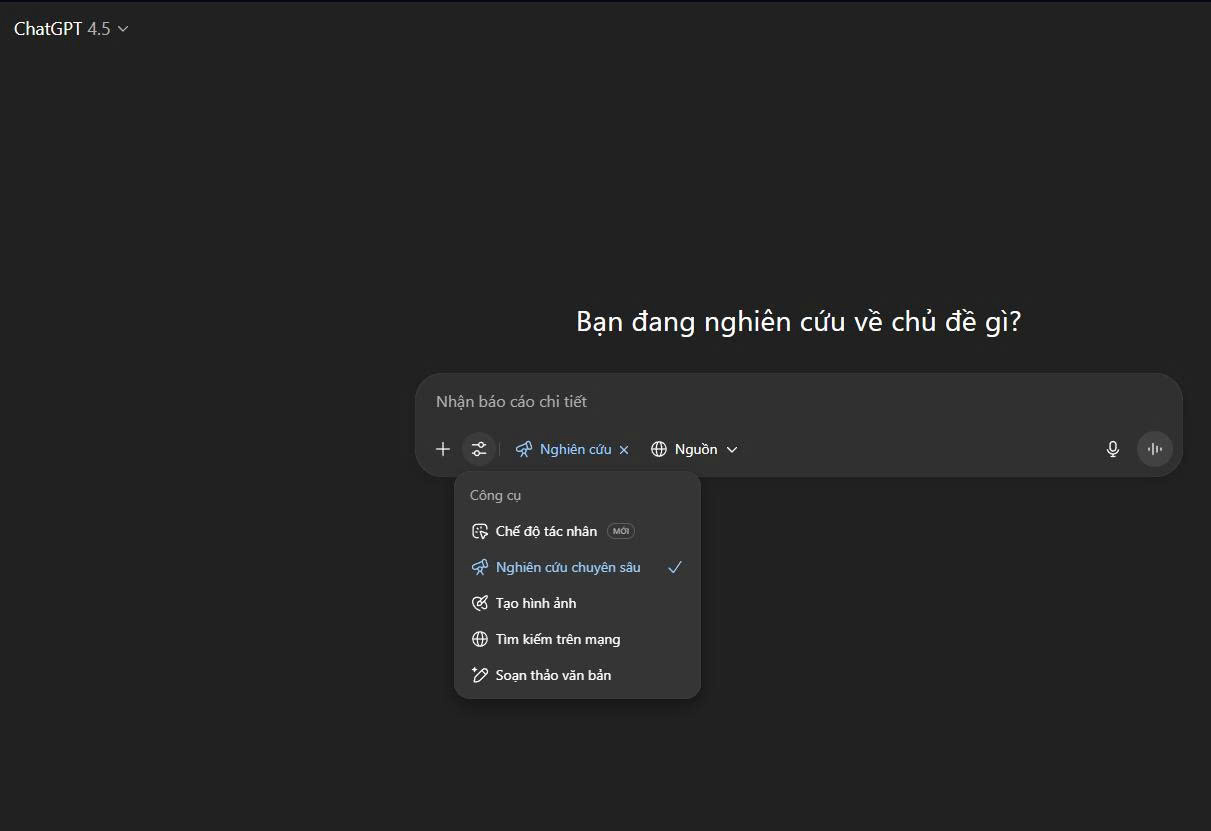Click the heading Bạn đang nghiên cứu về chủ đề gì?
Image resolution: width=1211 pixels, height=831 pixels.
(798, 322)
